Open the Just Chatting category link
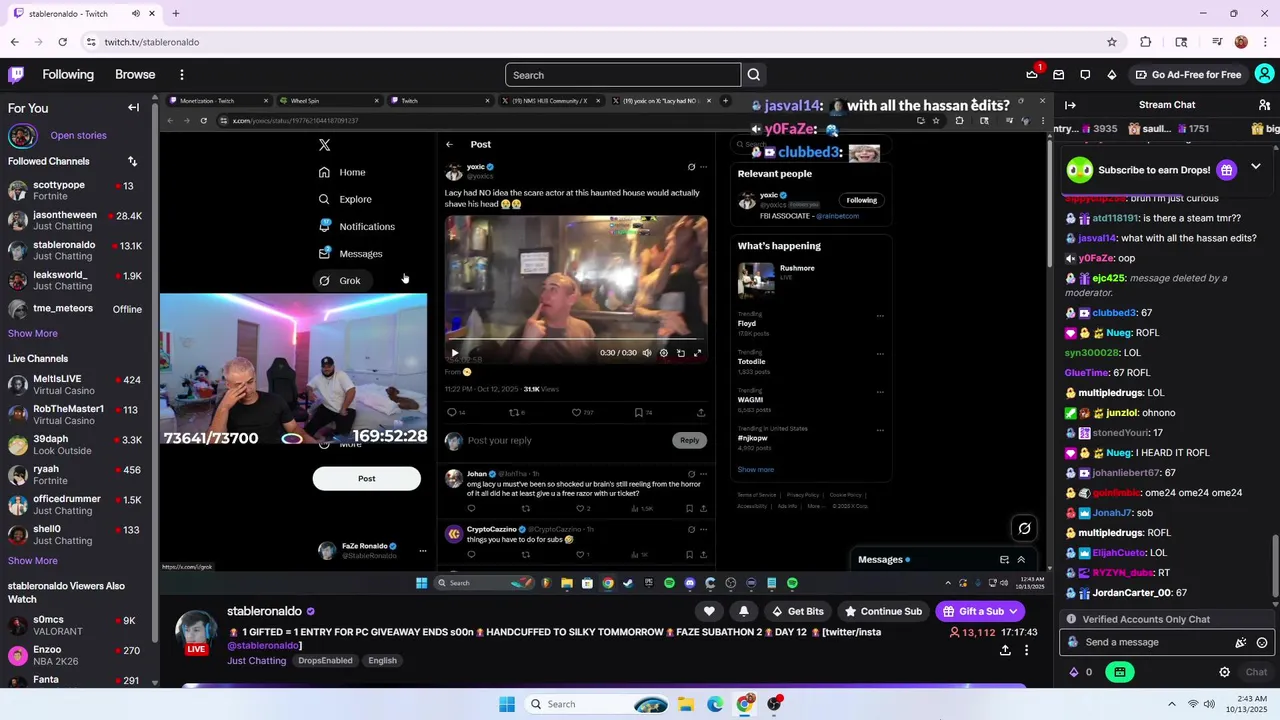Viewport: 1280px width, 720px height. point(256,661)
